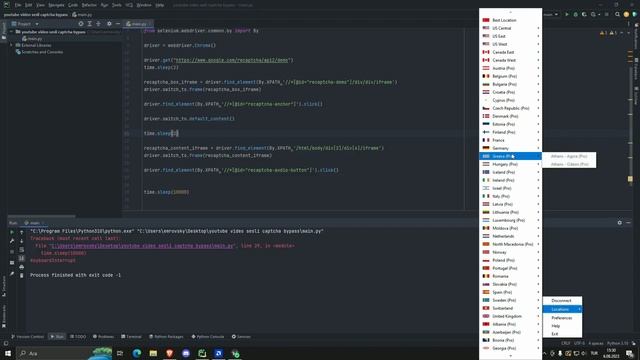Hide the Run tool window

pyautogui.click(x=628, y=222)
